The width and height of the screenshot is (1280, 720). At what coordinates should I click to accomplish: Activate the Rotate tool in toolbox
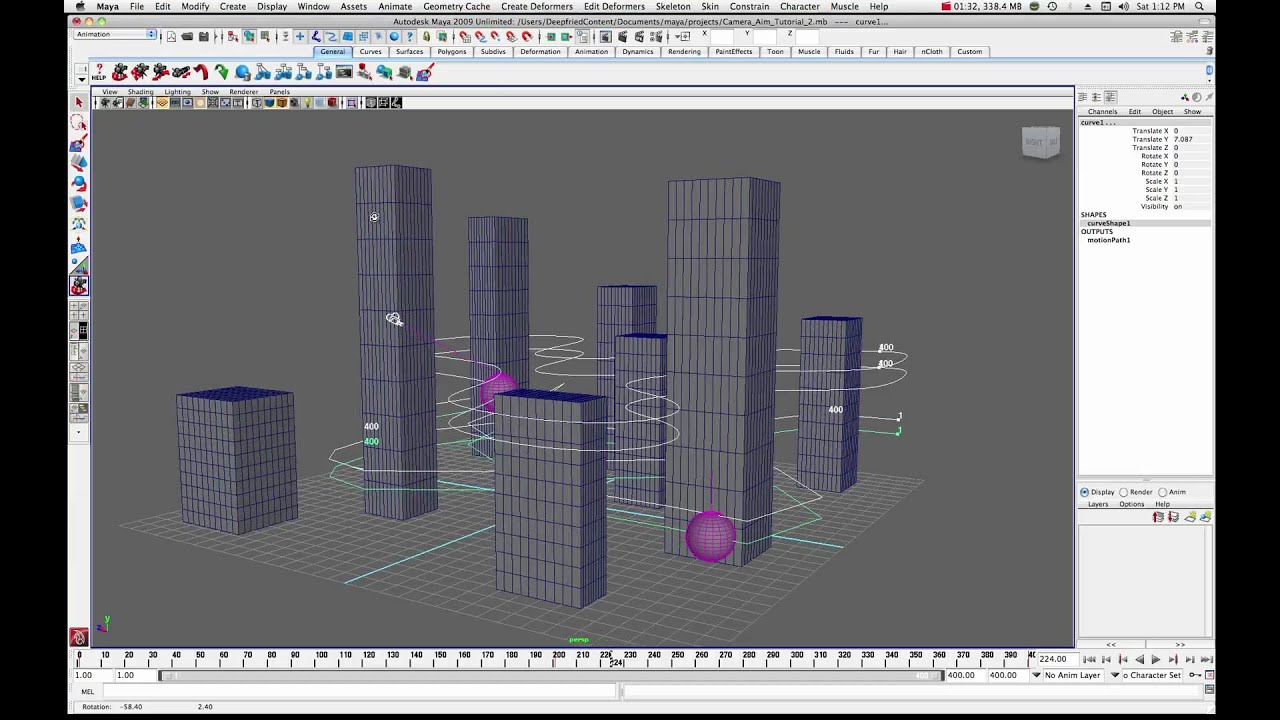point(79,184)
